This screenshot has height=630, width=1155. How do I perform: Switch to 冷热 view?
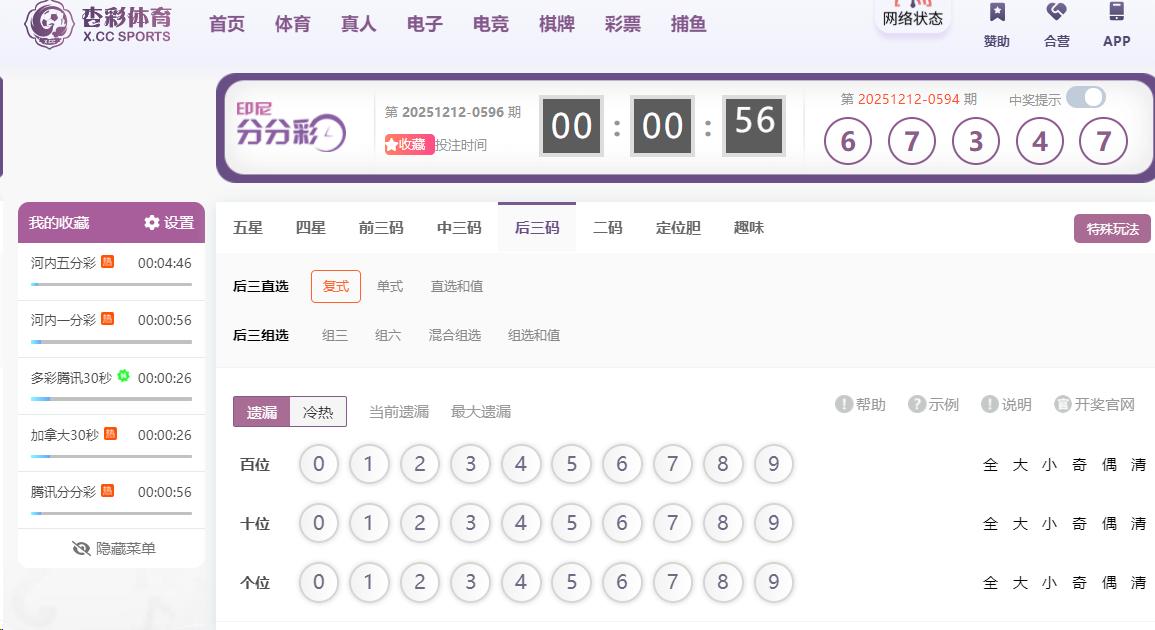click(x=318, y=412)
